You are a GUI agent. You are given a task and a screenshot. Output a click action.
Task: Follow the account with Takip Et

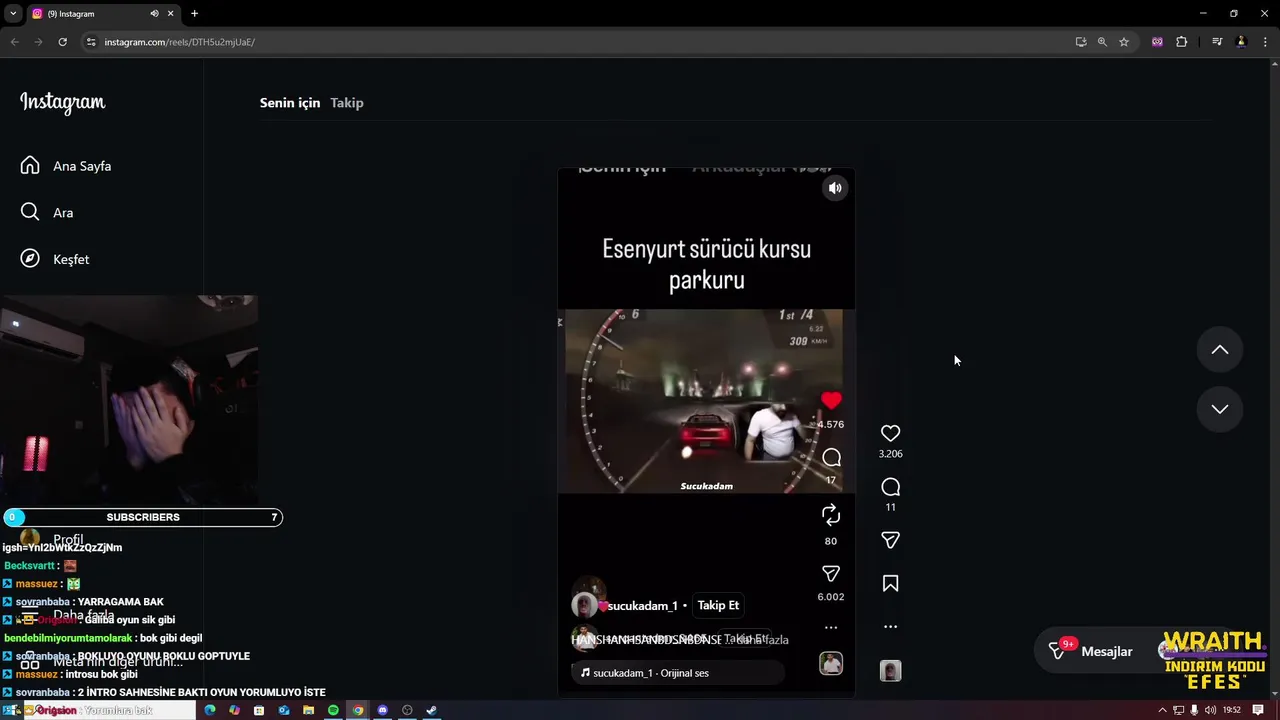pos(718,605)
